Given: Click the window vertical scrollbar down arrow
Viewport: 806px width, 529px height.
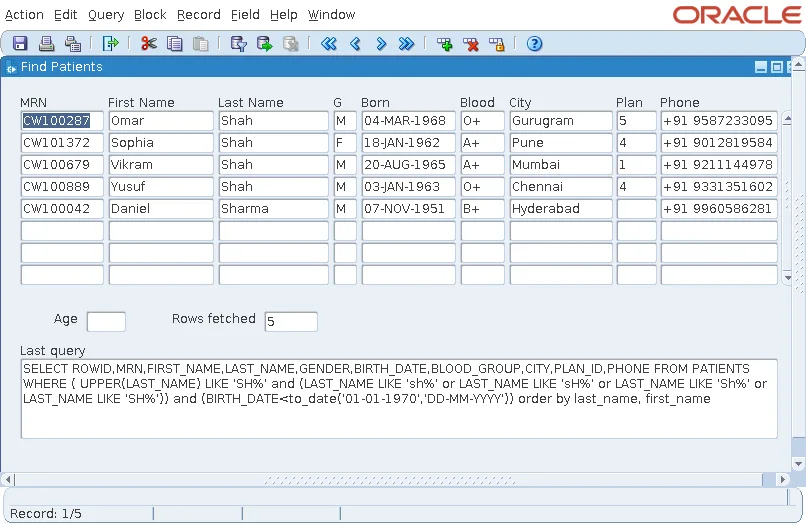Looking at the screenshot, I should tap(799, 464).
